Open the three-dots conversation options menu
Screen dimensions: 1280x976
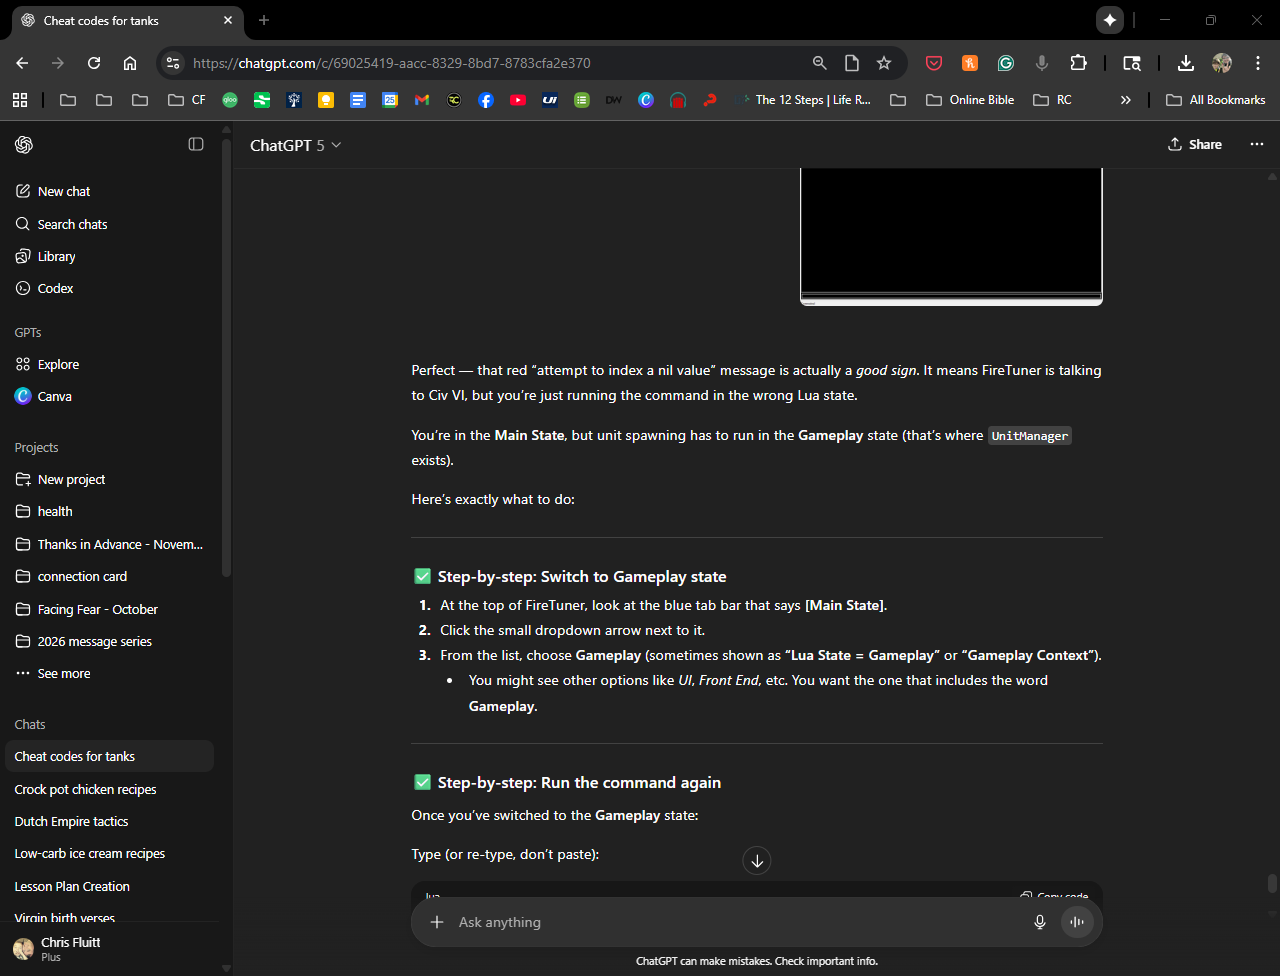point(1256,145)
